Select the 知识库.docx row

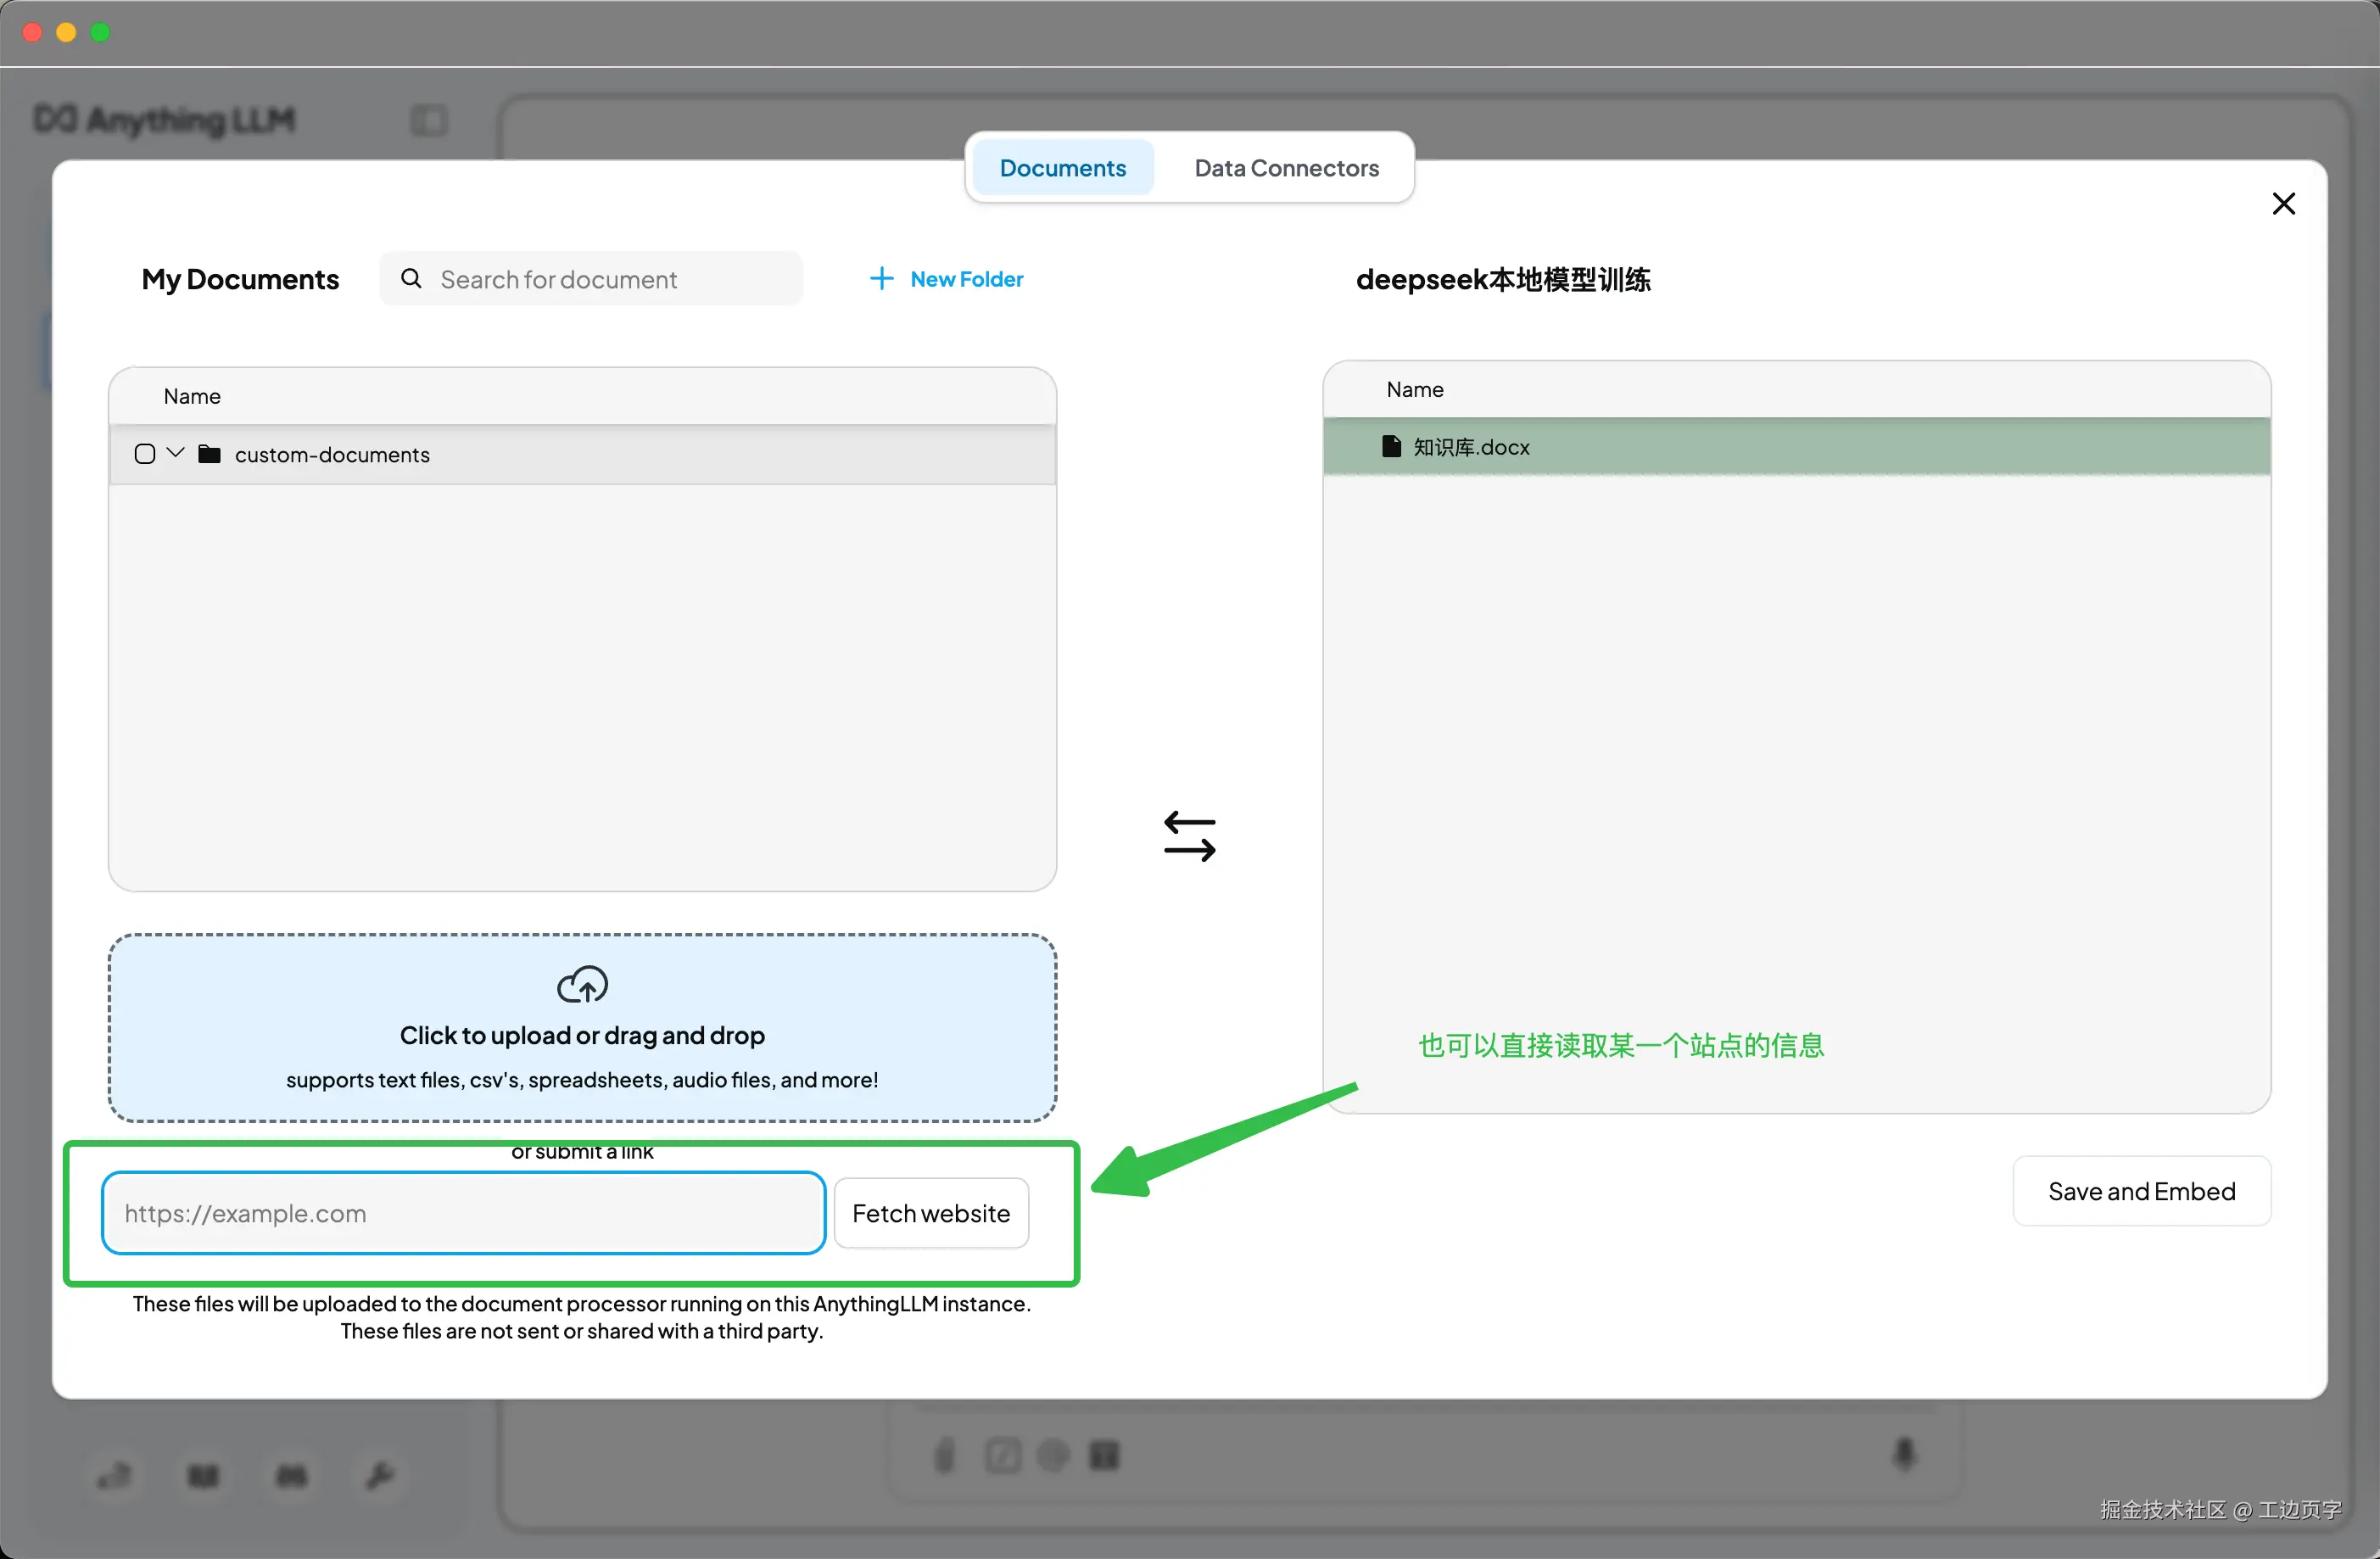point(1796,447)
